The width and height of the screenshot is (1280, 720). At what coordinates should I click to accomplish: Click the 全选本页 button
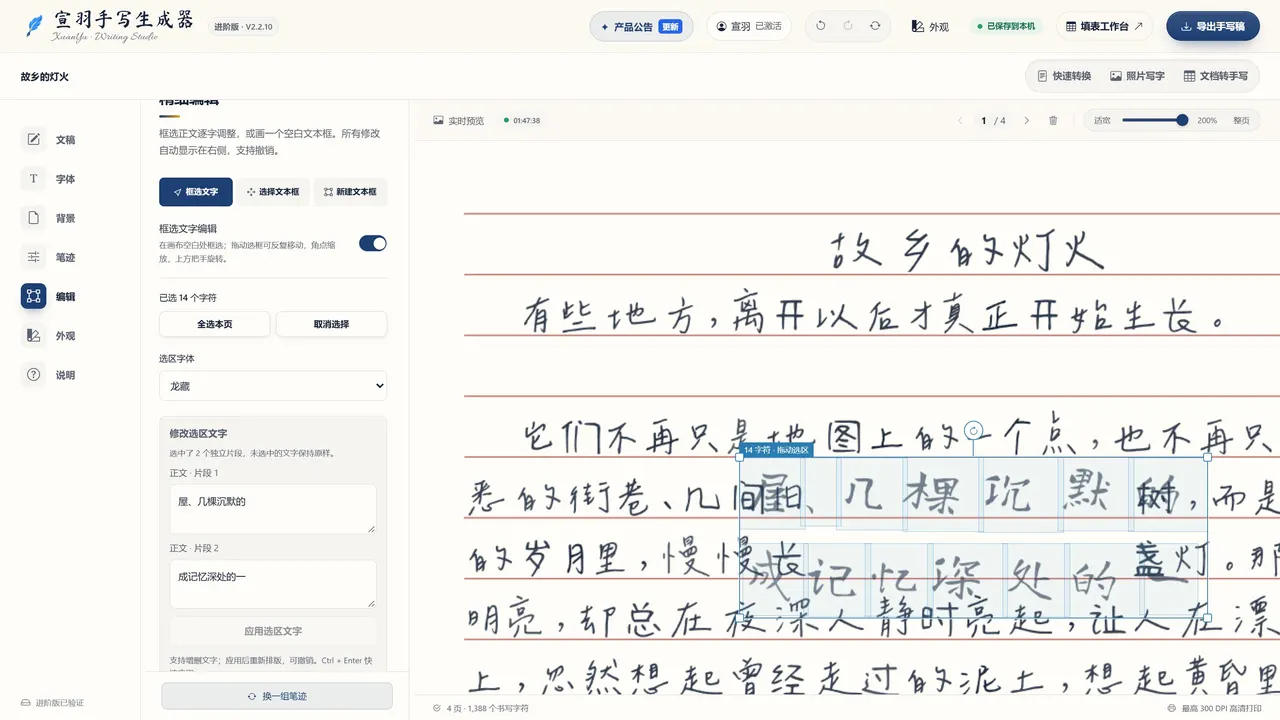click(215, 324)
